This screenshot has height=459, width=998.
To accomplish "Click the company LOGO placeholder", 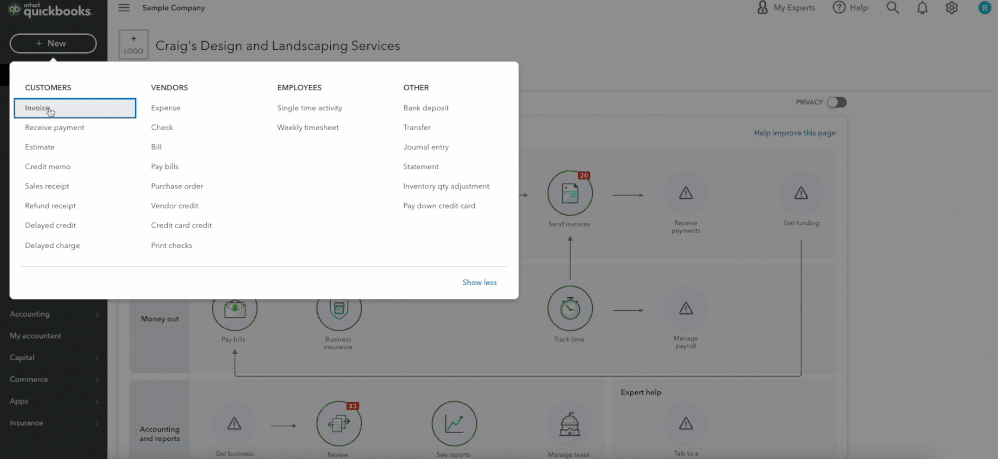I will (134, 45).
